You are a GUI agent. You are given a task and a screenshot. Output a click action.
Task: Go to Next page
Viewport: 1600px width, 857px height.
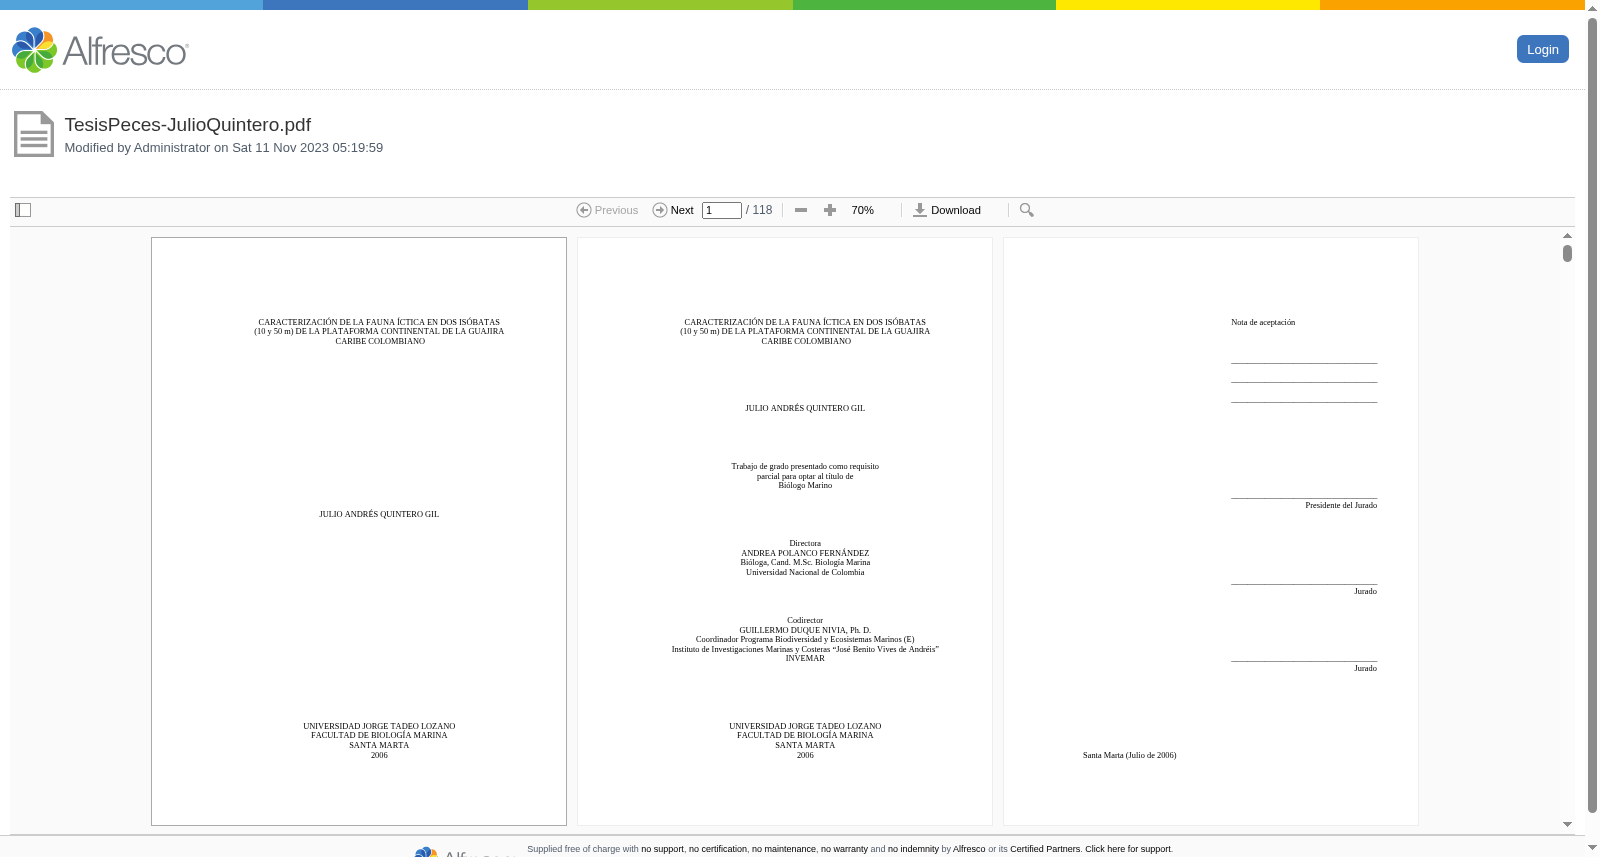point(673,210)
